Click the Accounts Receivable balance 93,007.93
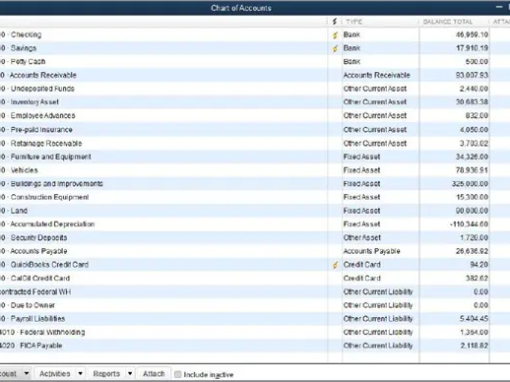Viewport: 510px width, 382px height. coord(472,75)
